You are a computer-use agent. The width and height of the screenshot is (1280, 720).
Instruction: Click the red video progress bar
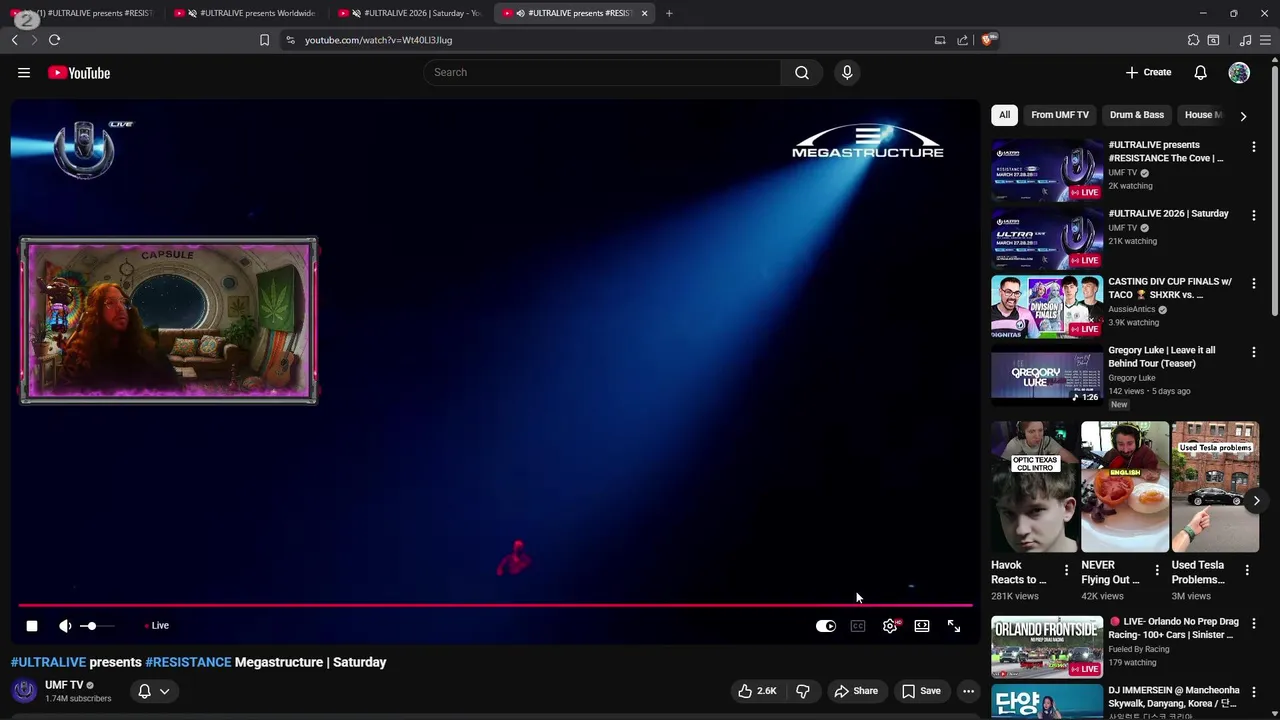495,605
